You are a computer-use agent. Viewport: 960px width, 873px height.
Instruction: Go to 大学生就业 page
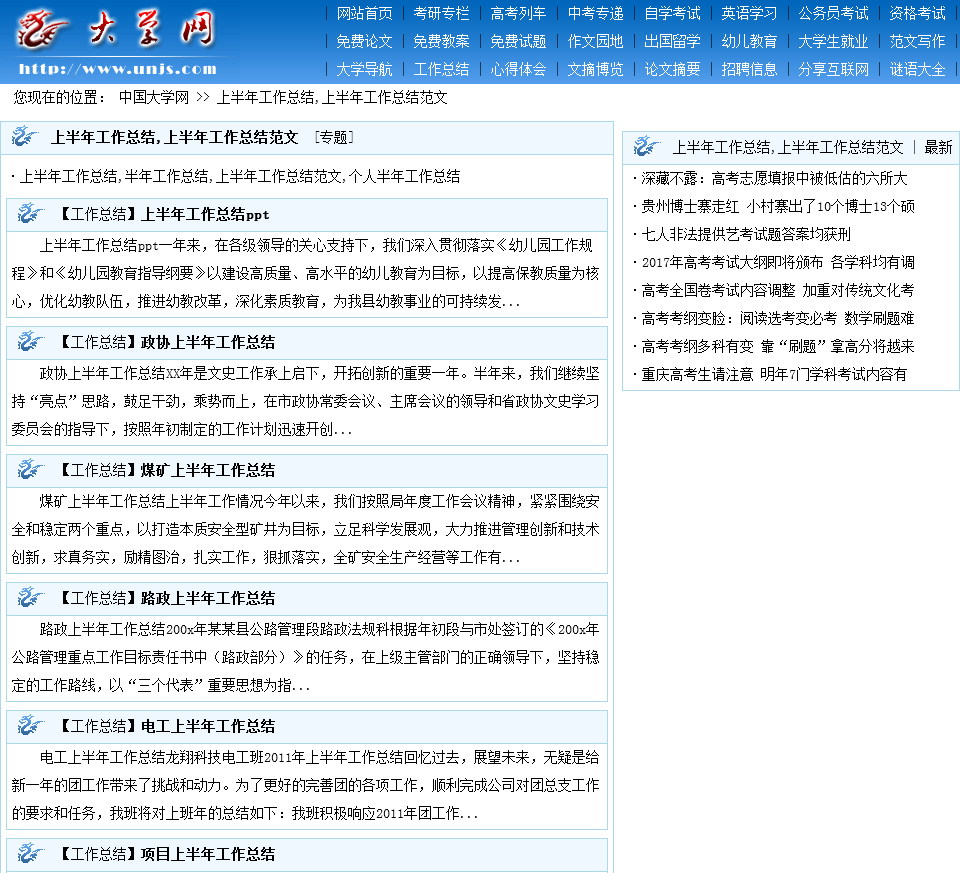point(833,41)
